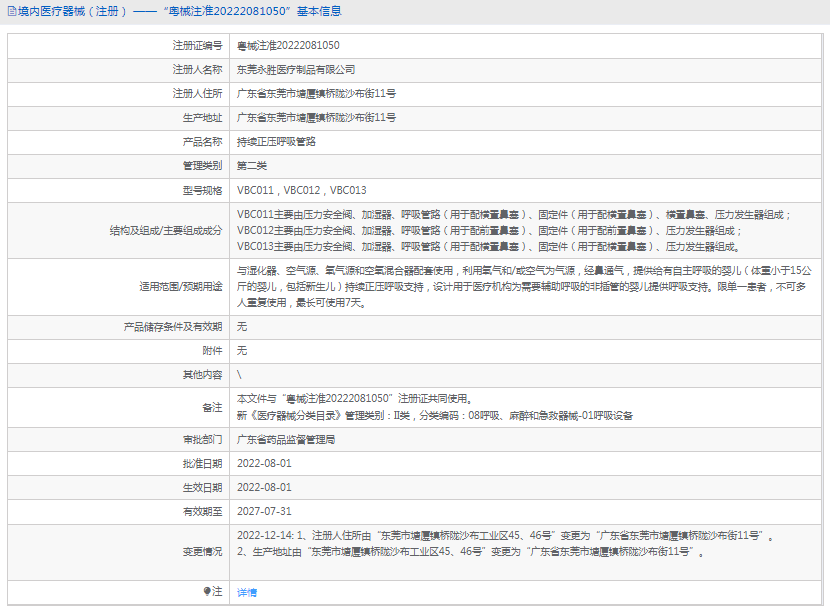Click the 型号规格 row label
The image size is (830, 612).
tap(203, 190)
